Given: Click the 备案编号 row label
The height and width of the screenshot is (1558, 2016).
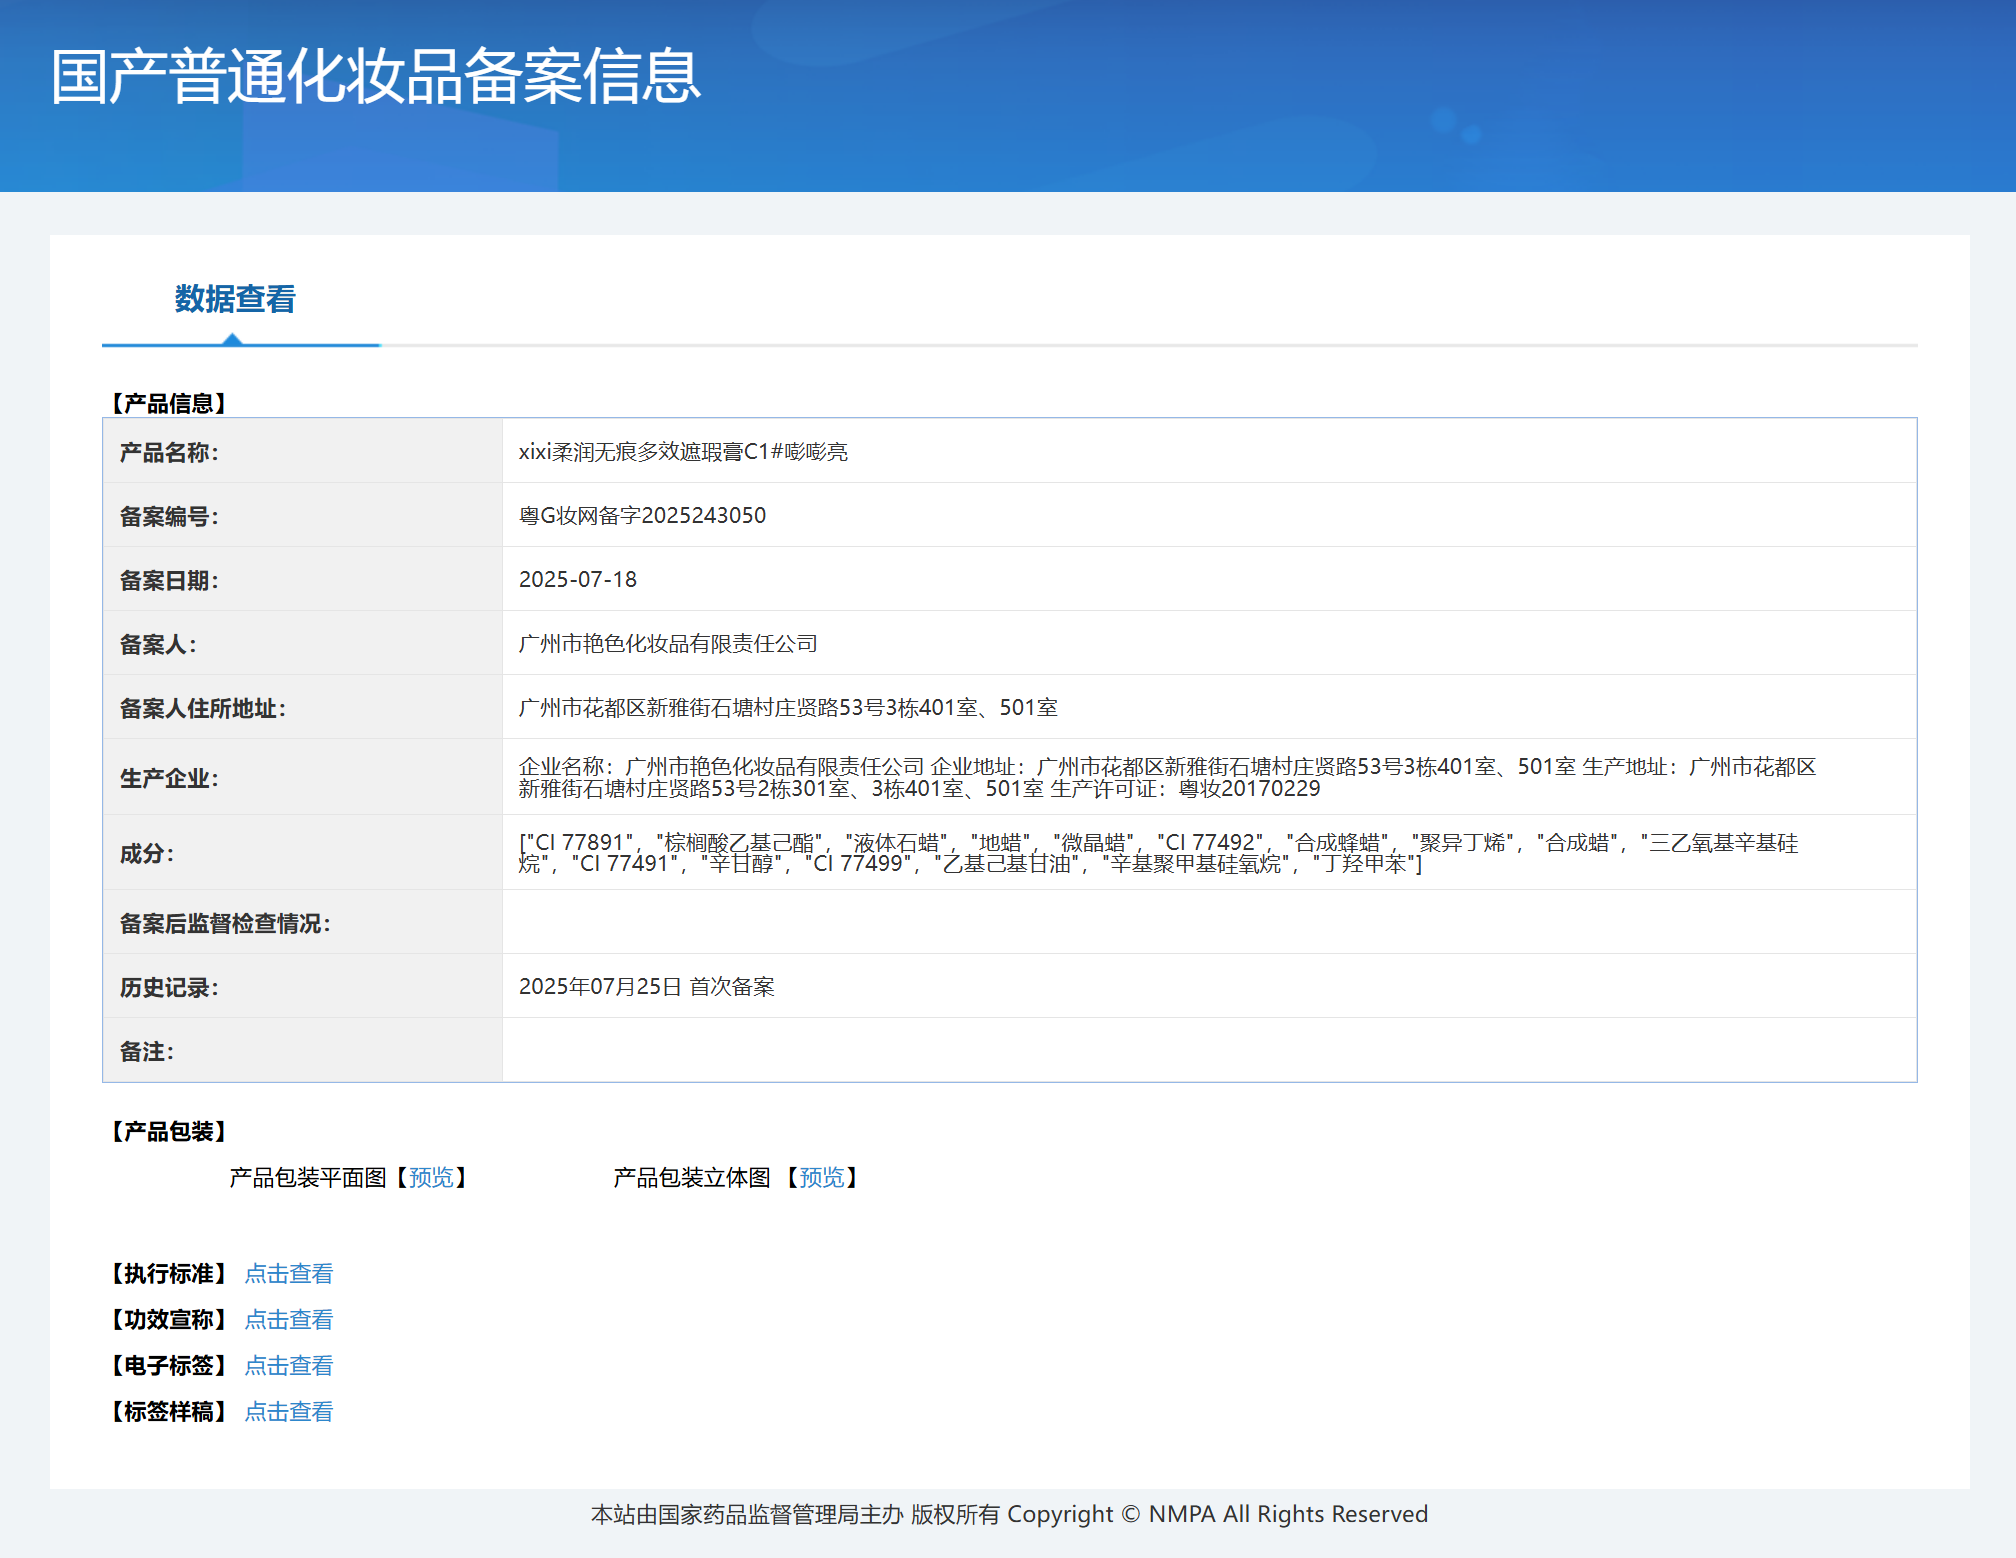Looking at the screenshot, I should pyautogui.click(x=169, y=517).
